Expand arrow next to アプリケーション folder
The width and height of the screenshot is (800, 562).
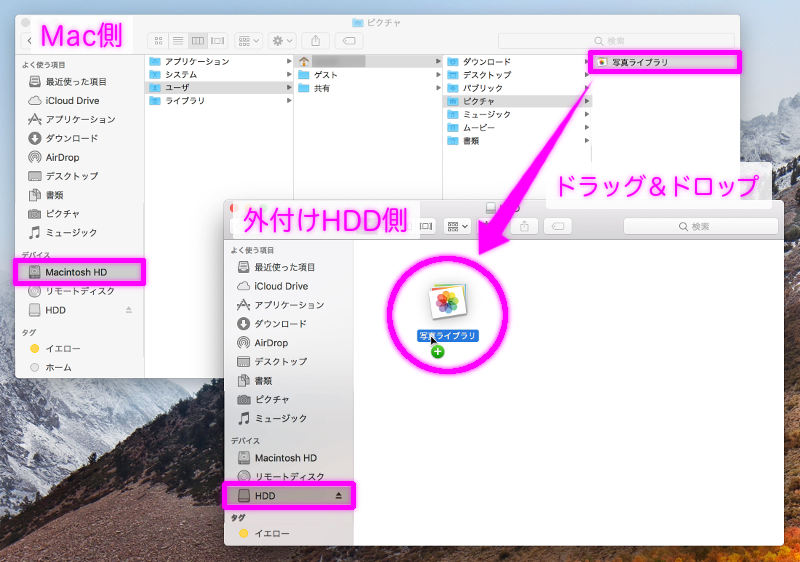pyautogui.click(x=289, y=61)
